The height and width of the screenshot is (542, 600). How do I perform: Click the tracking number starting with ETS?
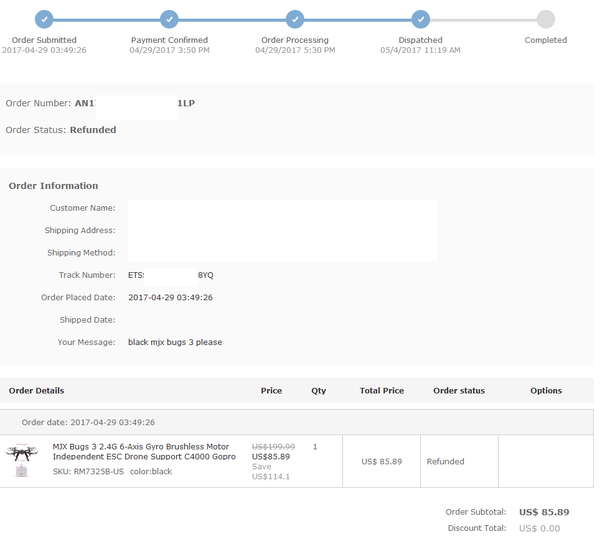[x=171, y=275]
